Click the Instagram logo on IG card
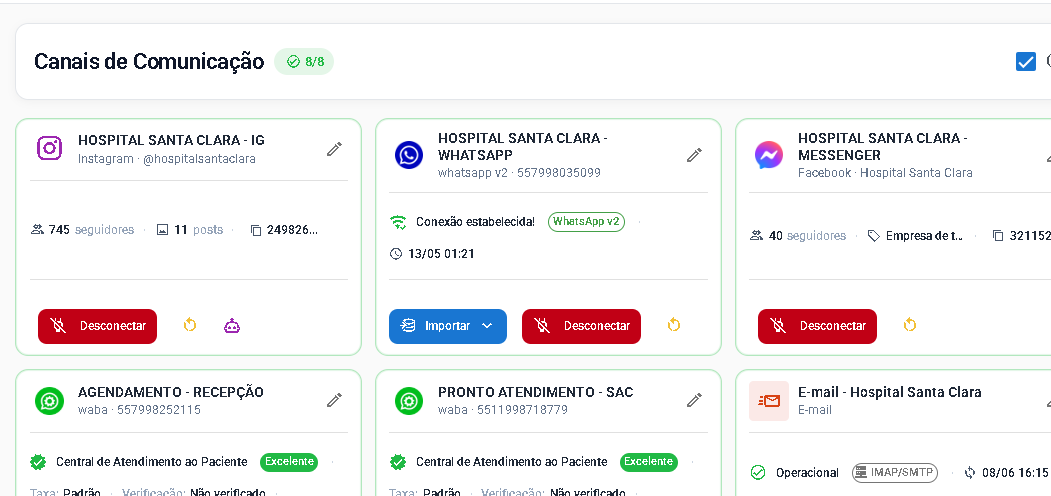 [x=50, y=148]
